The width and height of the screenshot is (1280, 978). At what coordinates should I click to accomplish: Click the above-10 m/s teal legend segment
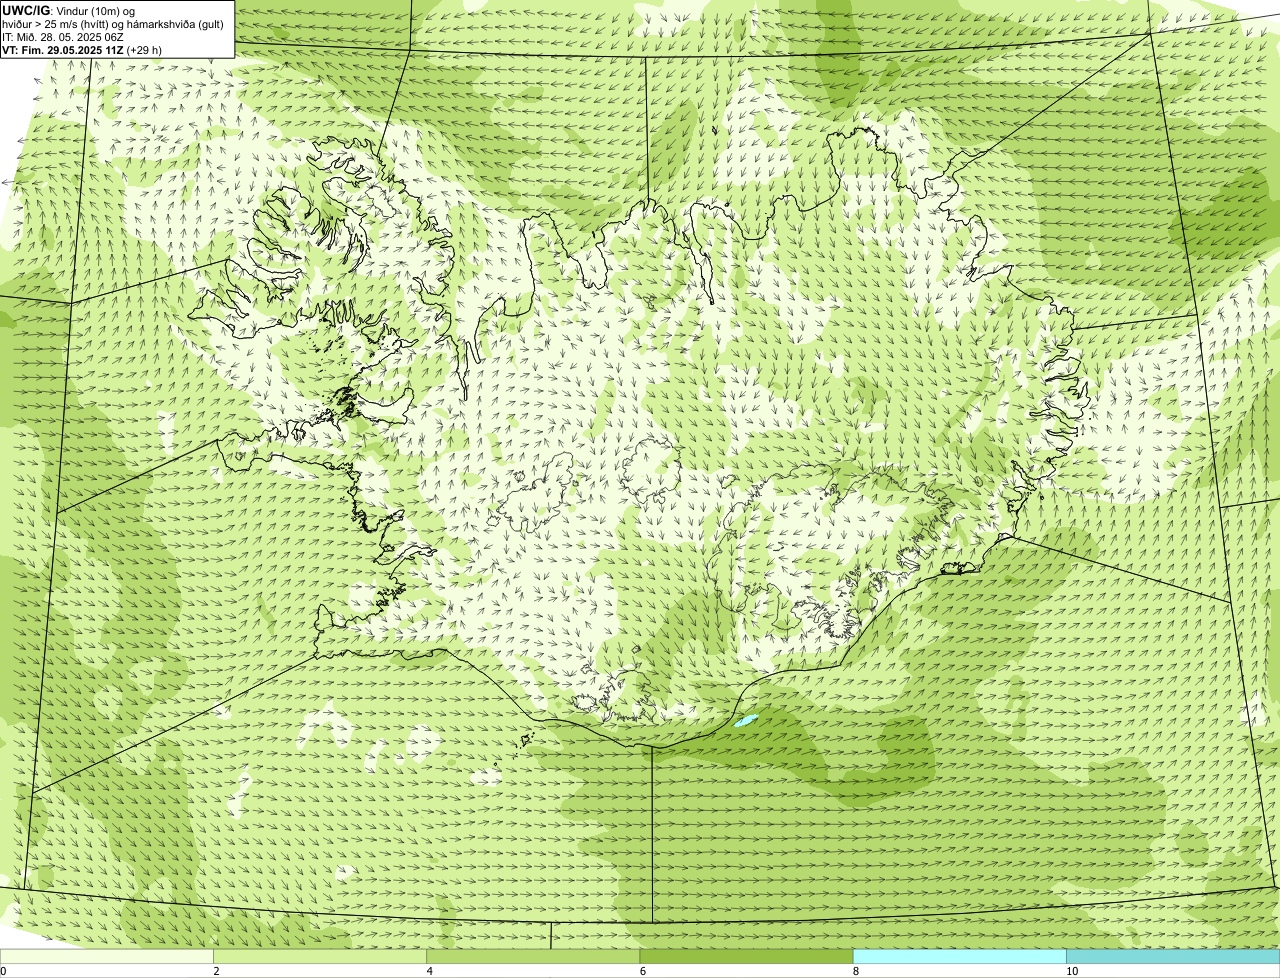point(1173,957)
